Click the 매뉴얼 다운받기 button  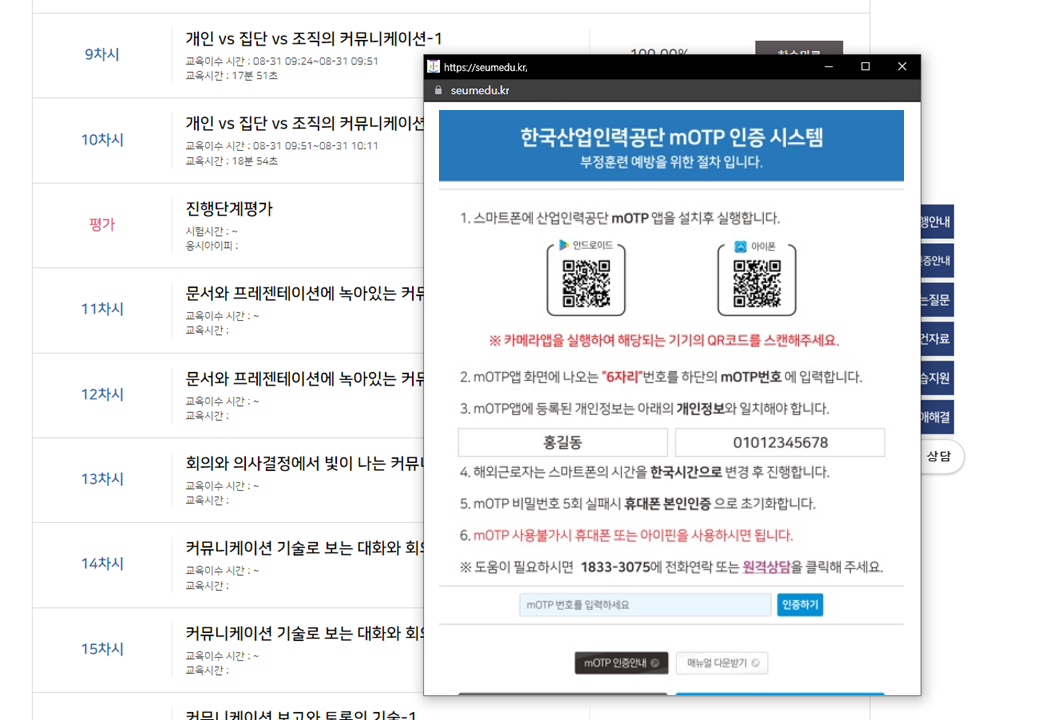point(722,663)
